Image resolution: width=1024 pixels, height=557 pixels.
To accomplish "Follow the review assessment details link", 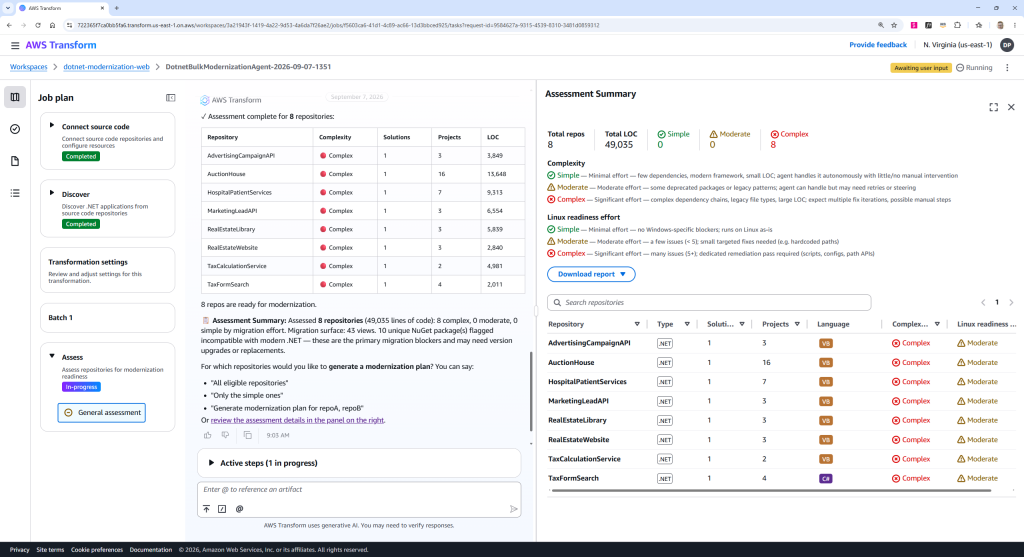I will (297, 420).
